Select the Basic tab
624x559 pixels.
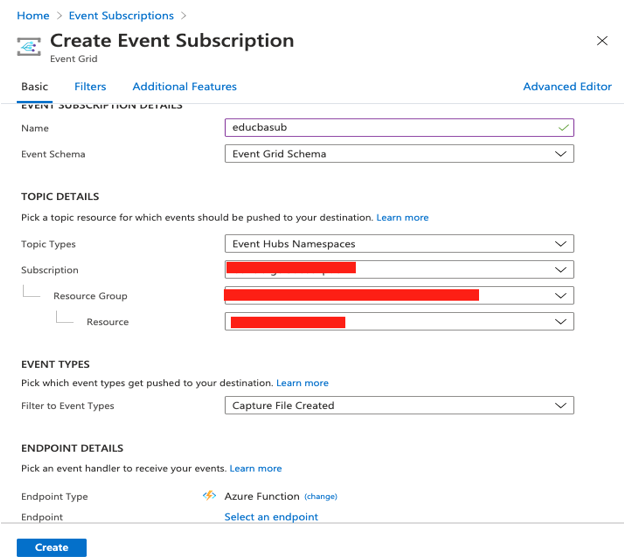[34, 87]
